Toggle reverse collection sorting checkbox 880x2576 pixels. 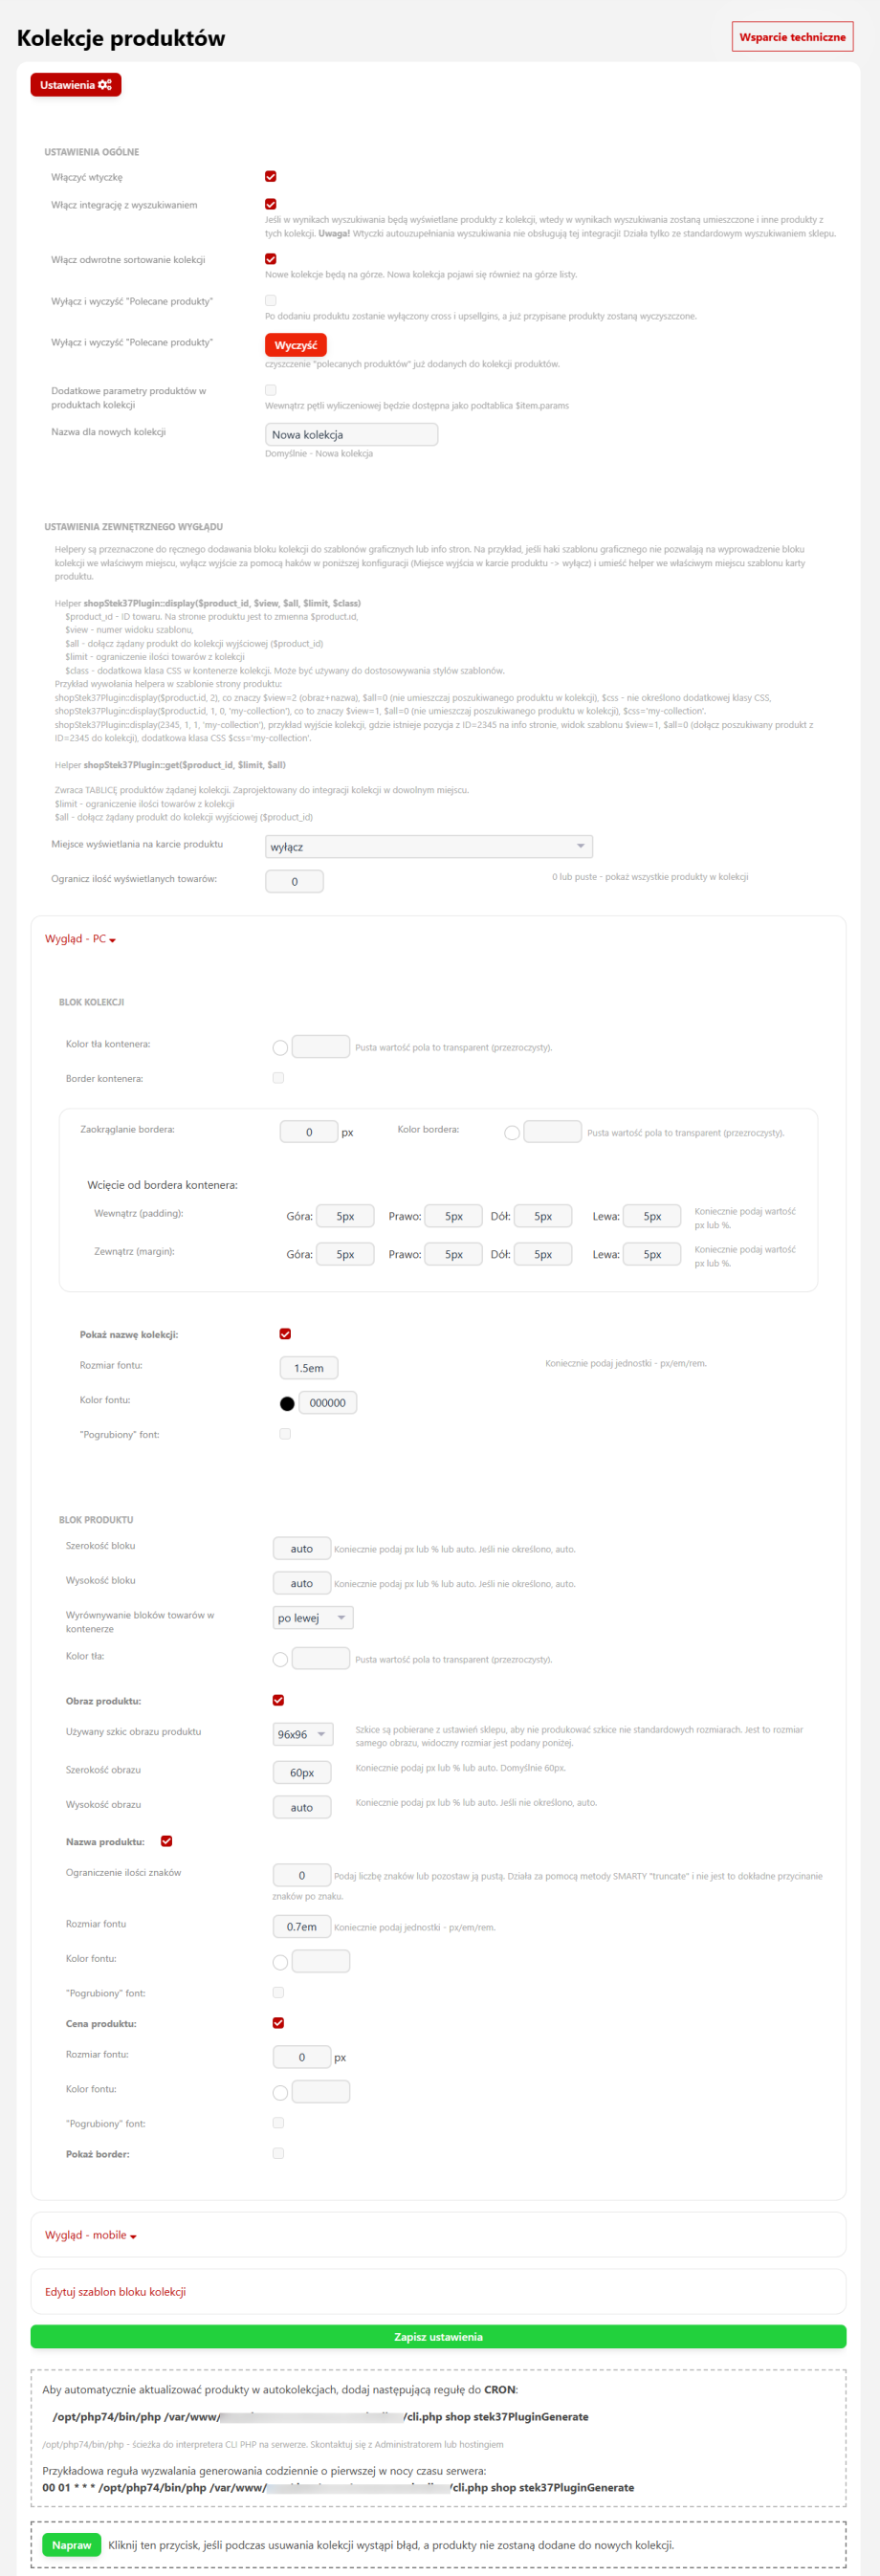[270, 259]
